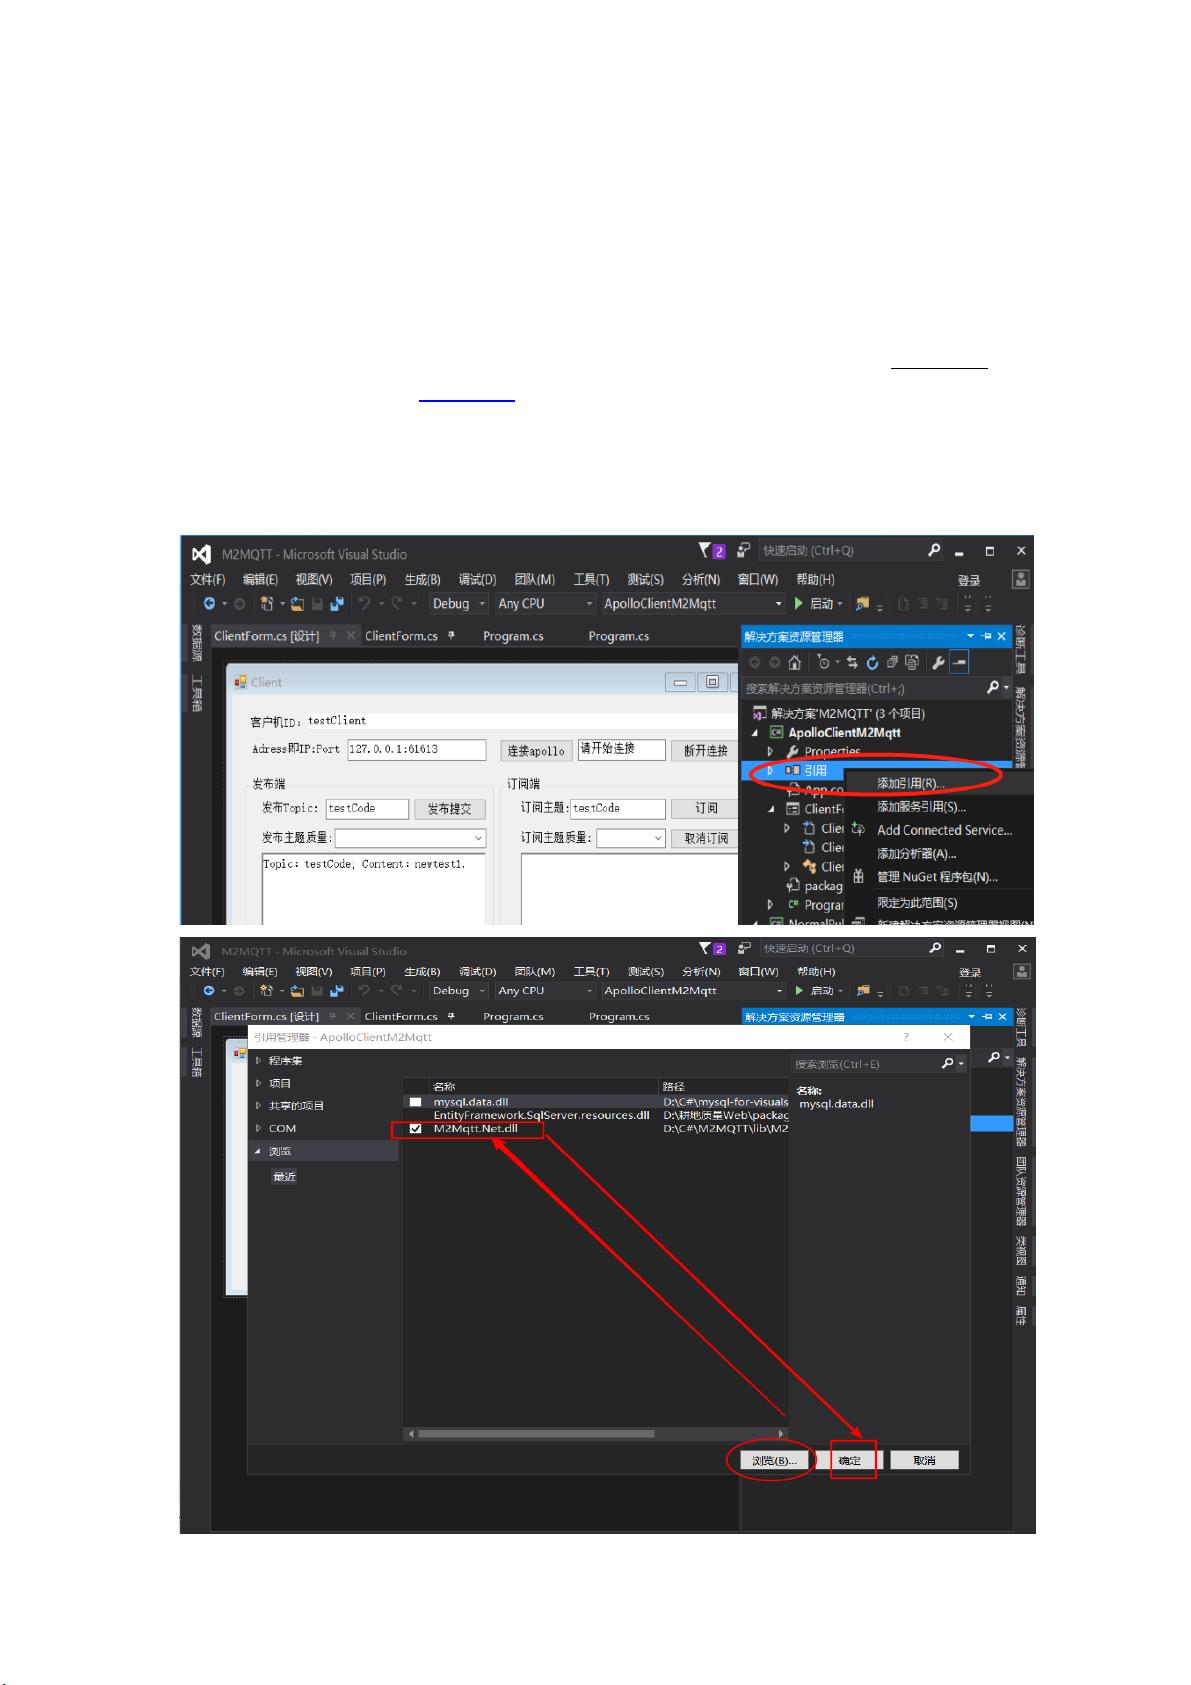1191x1685 pixels.
Task: Expand the COM category in Reference Manager
Action: point(259,1128)
